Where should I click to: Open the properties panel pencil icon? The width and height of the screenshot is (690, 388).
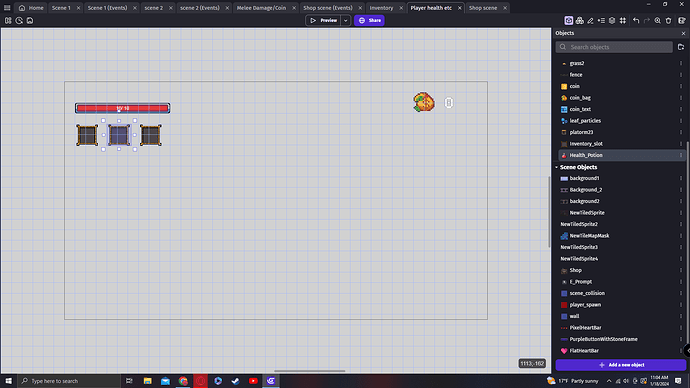[591, 20]
